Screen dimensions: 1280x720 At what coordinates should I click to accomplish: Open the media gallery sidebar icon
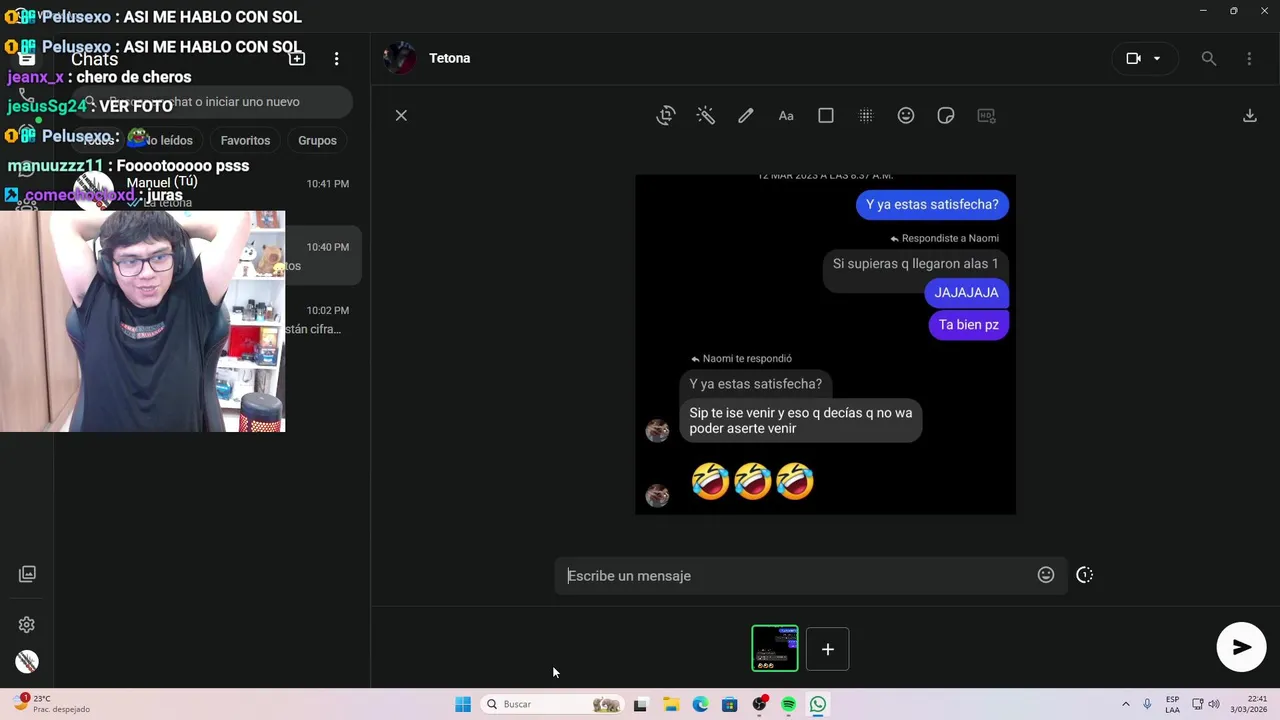(x=27, y=574)
